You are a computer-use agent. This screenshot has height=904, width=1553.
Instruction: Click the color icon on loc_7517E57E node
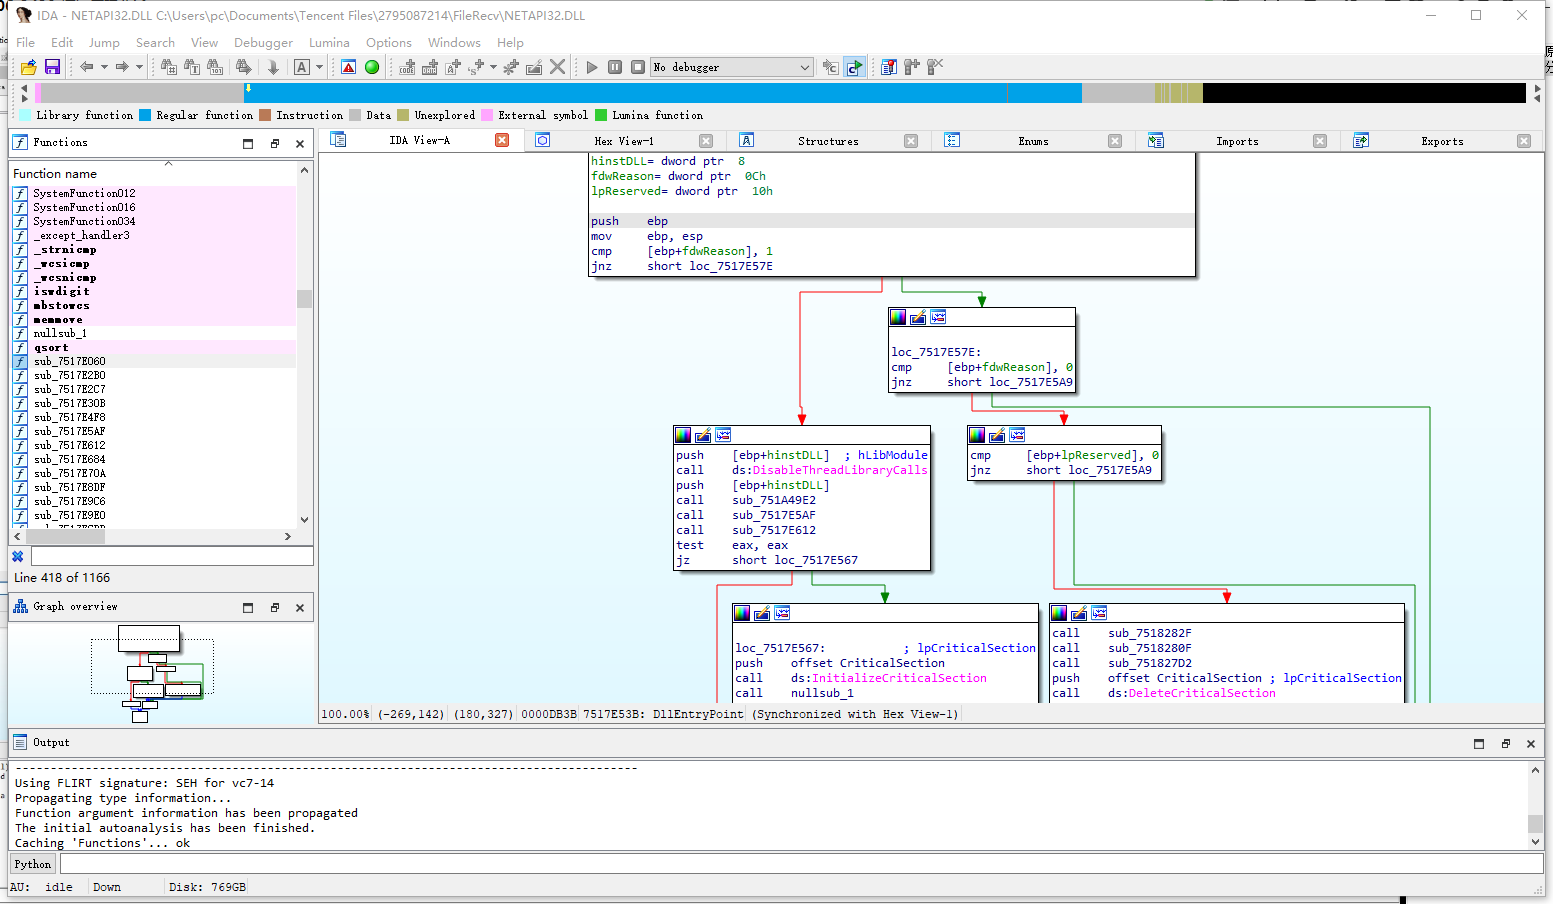click(898, 317)
